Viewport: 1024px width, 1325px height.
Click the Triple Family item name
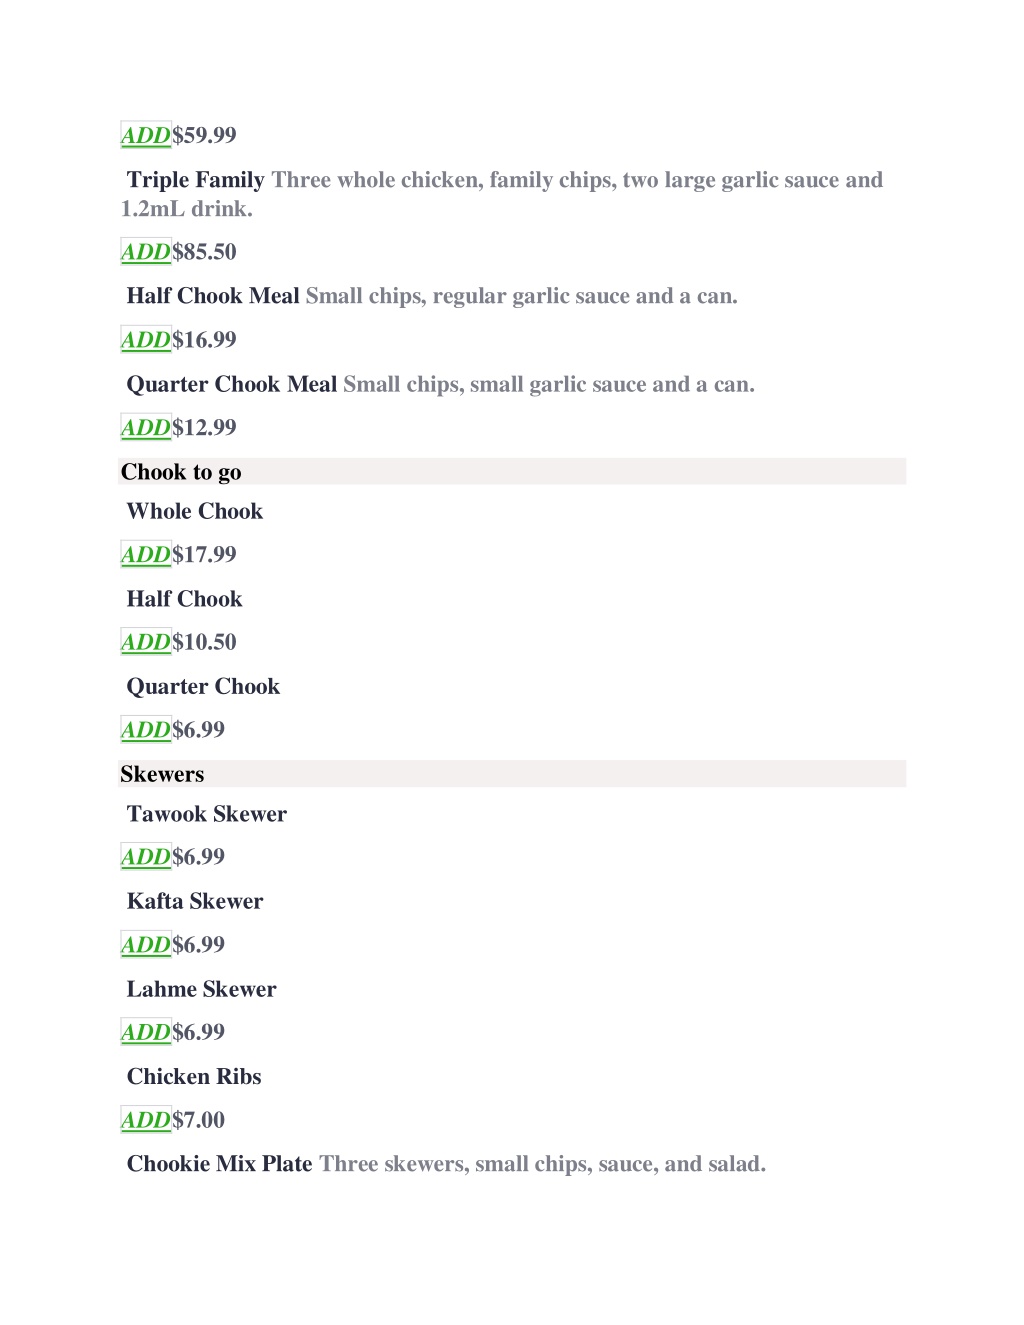pos(195,180)
